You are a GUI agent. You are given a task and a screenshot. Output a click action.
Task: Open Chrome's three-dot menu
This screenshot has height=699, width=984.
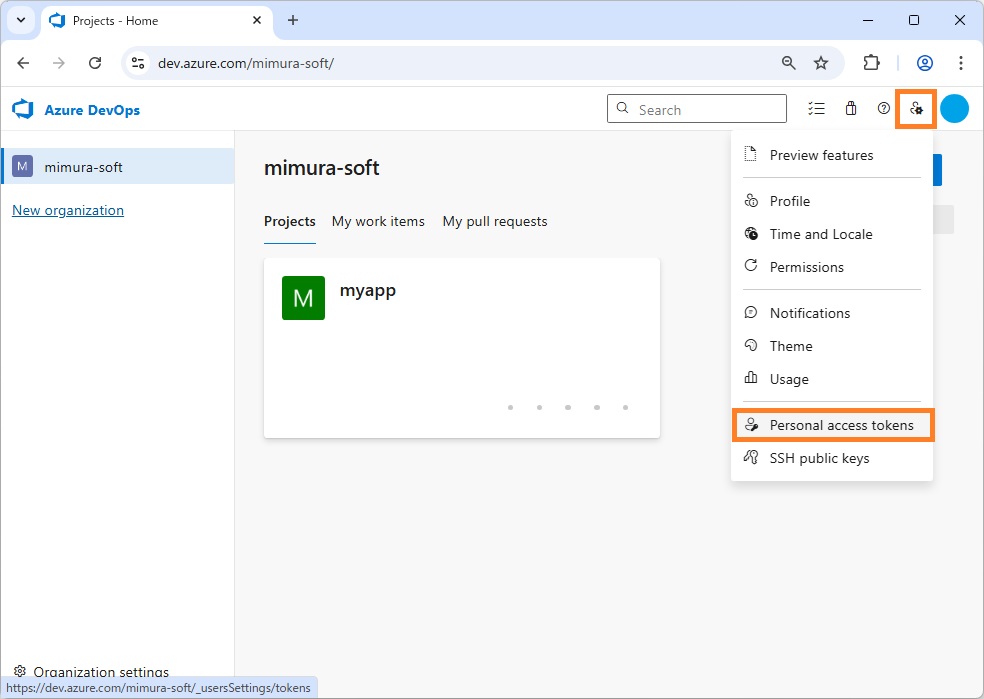click(961, 63)
